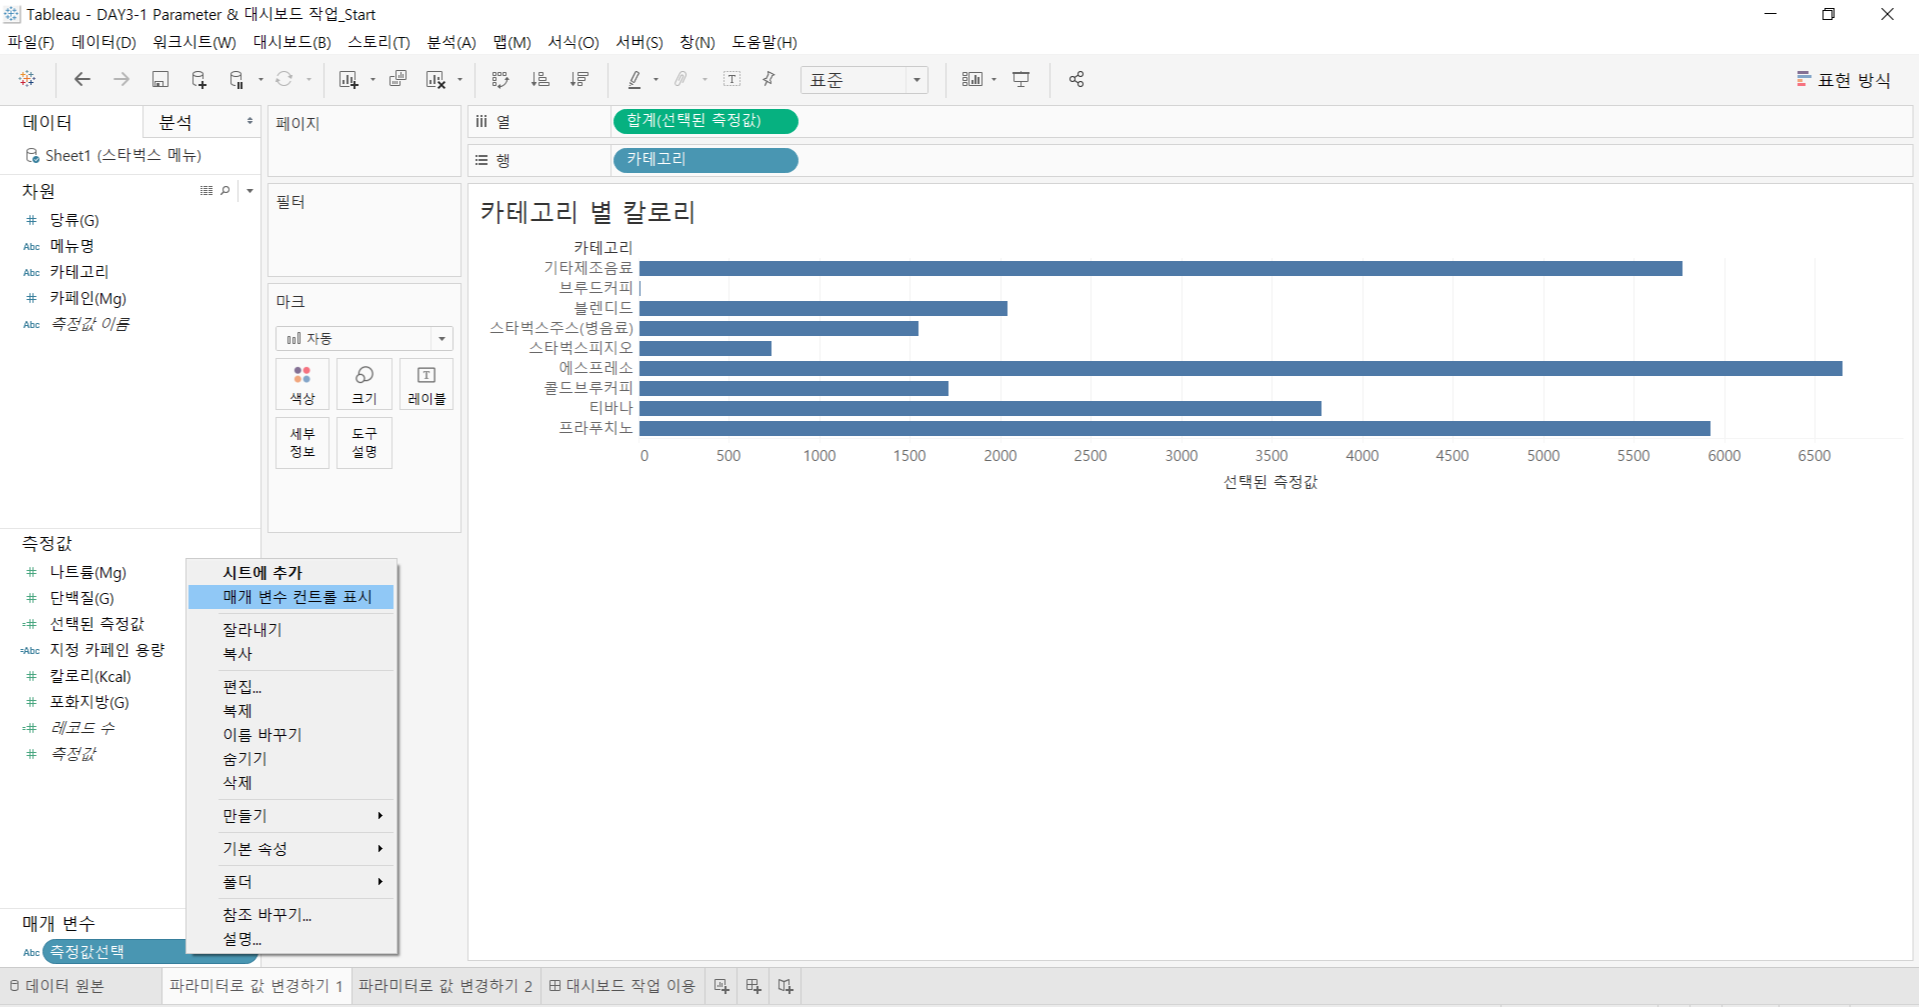Select the caffeine (Mg) field
Screen dimensions: 1919x1007
coord(88,298)
